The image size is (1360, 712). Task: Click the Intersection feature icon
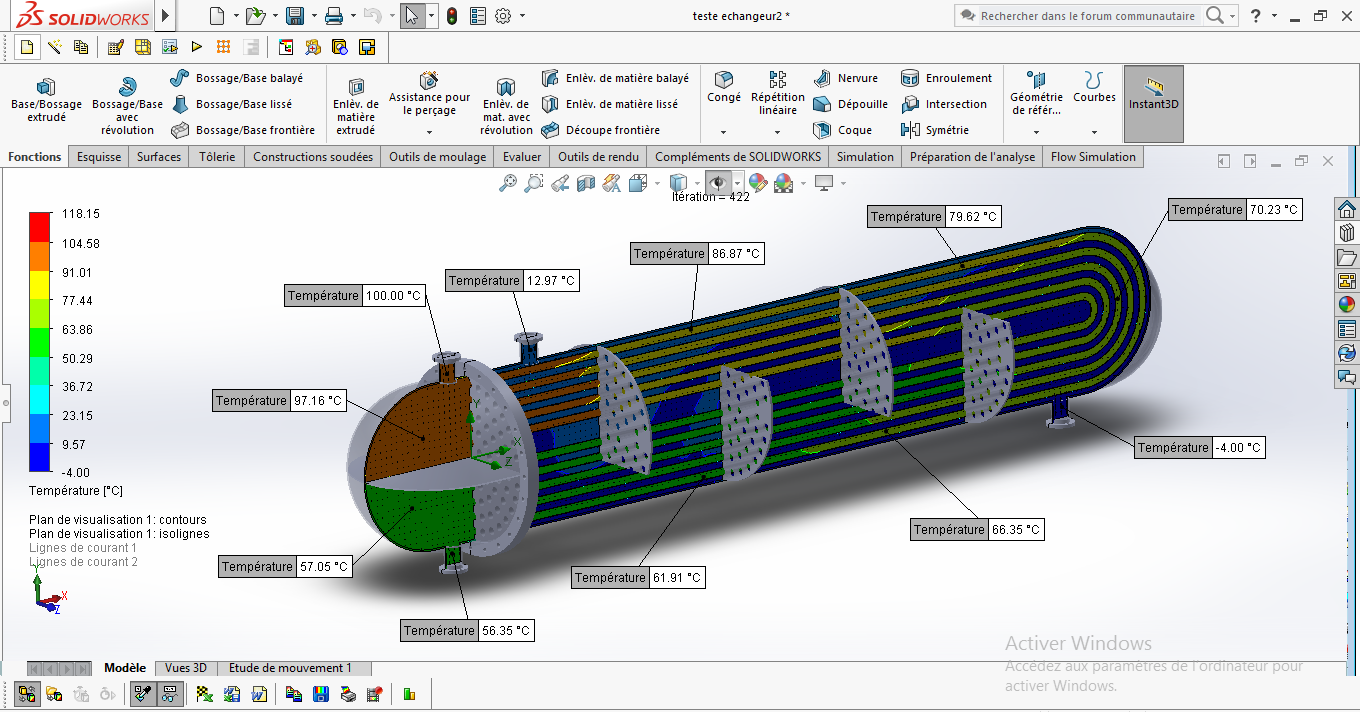[910, 104]
